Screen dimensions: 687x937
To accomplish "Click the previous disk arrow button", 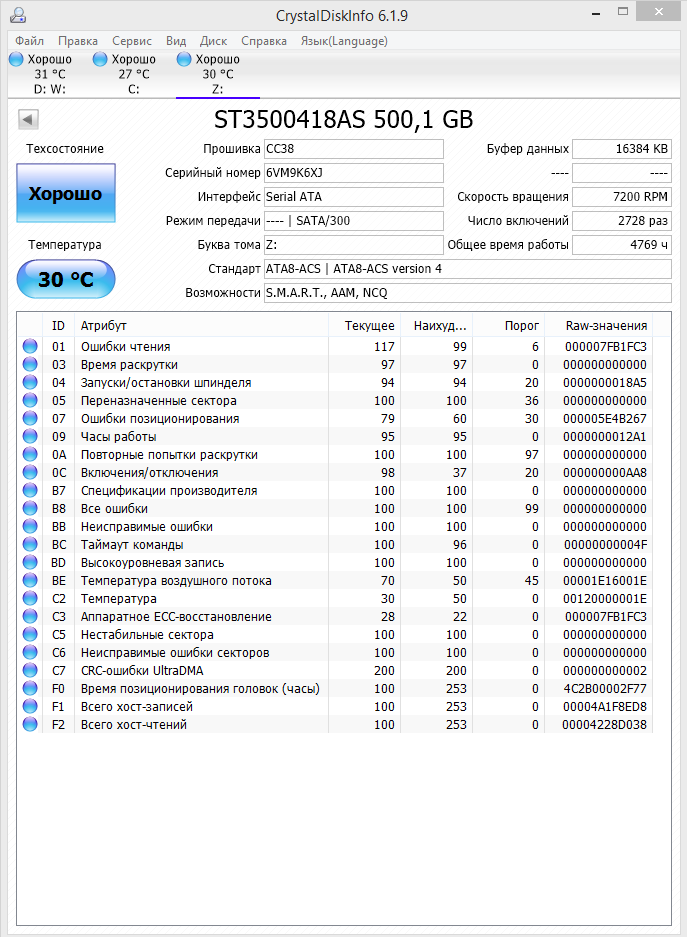I will pyautogui.click(x=28, y=119).
